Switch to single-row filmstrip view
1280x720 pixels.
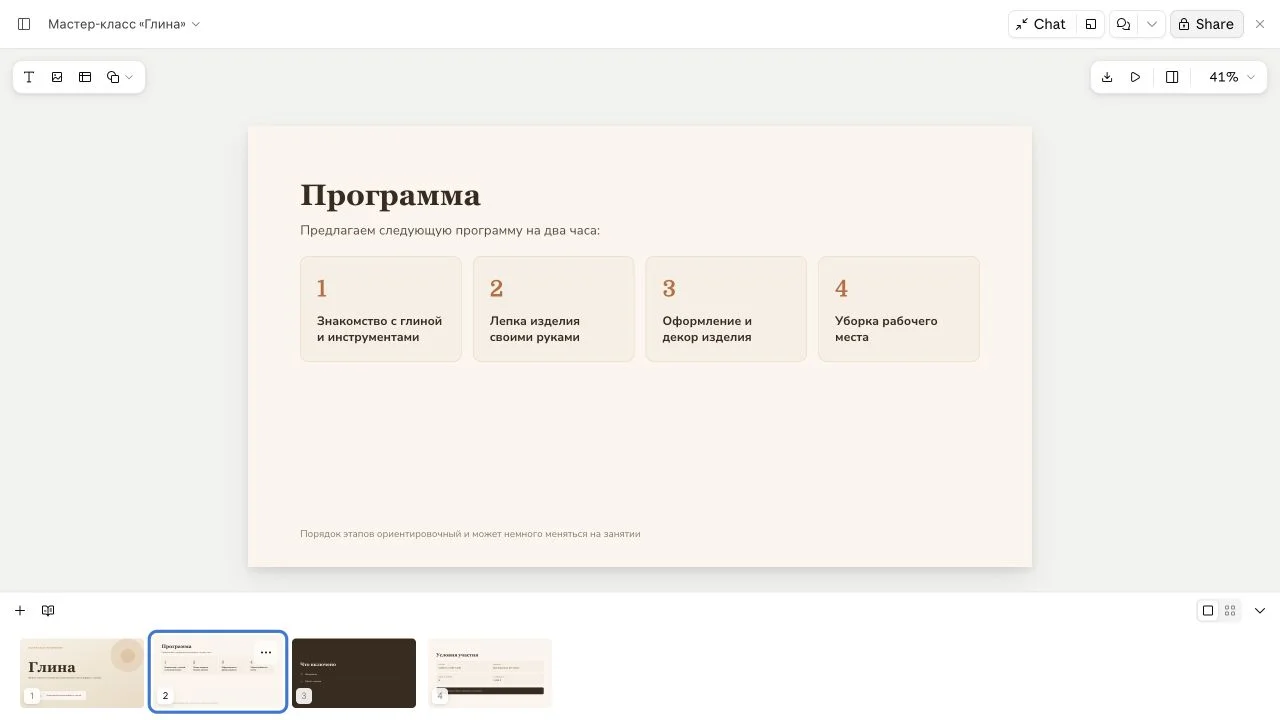(x=1208, y=610)
